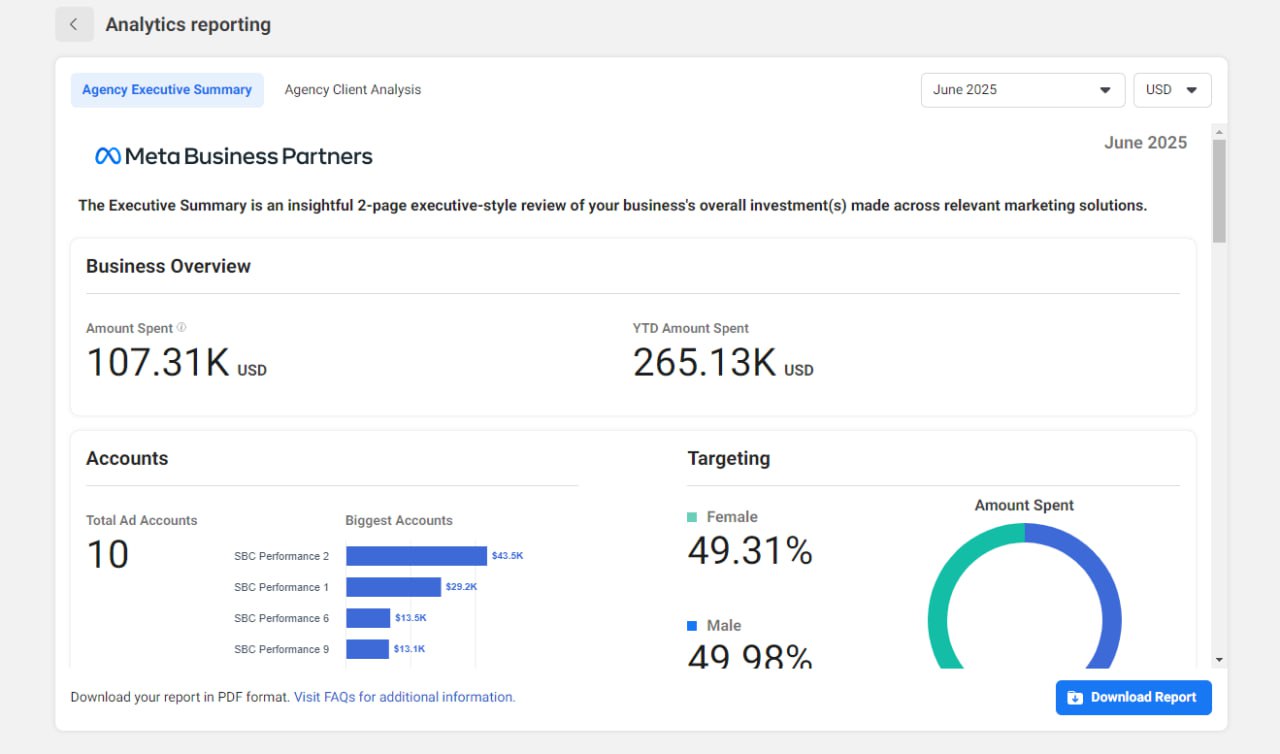Switch to Agency Client Analysis tab
Screen dimensions: 1280x754
pos(353,90)
